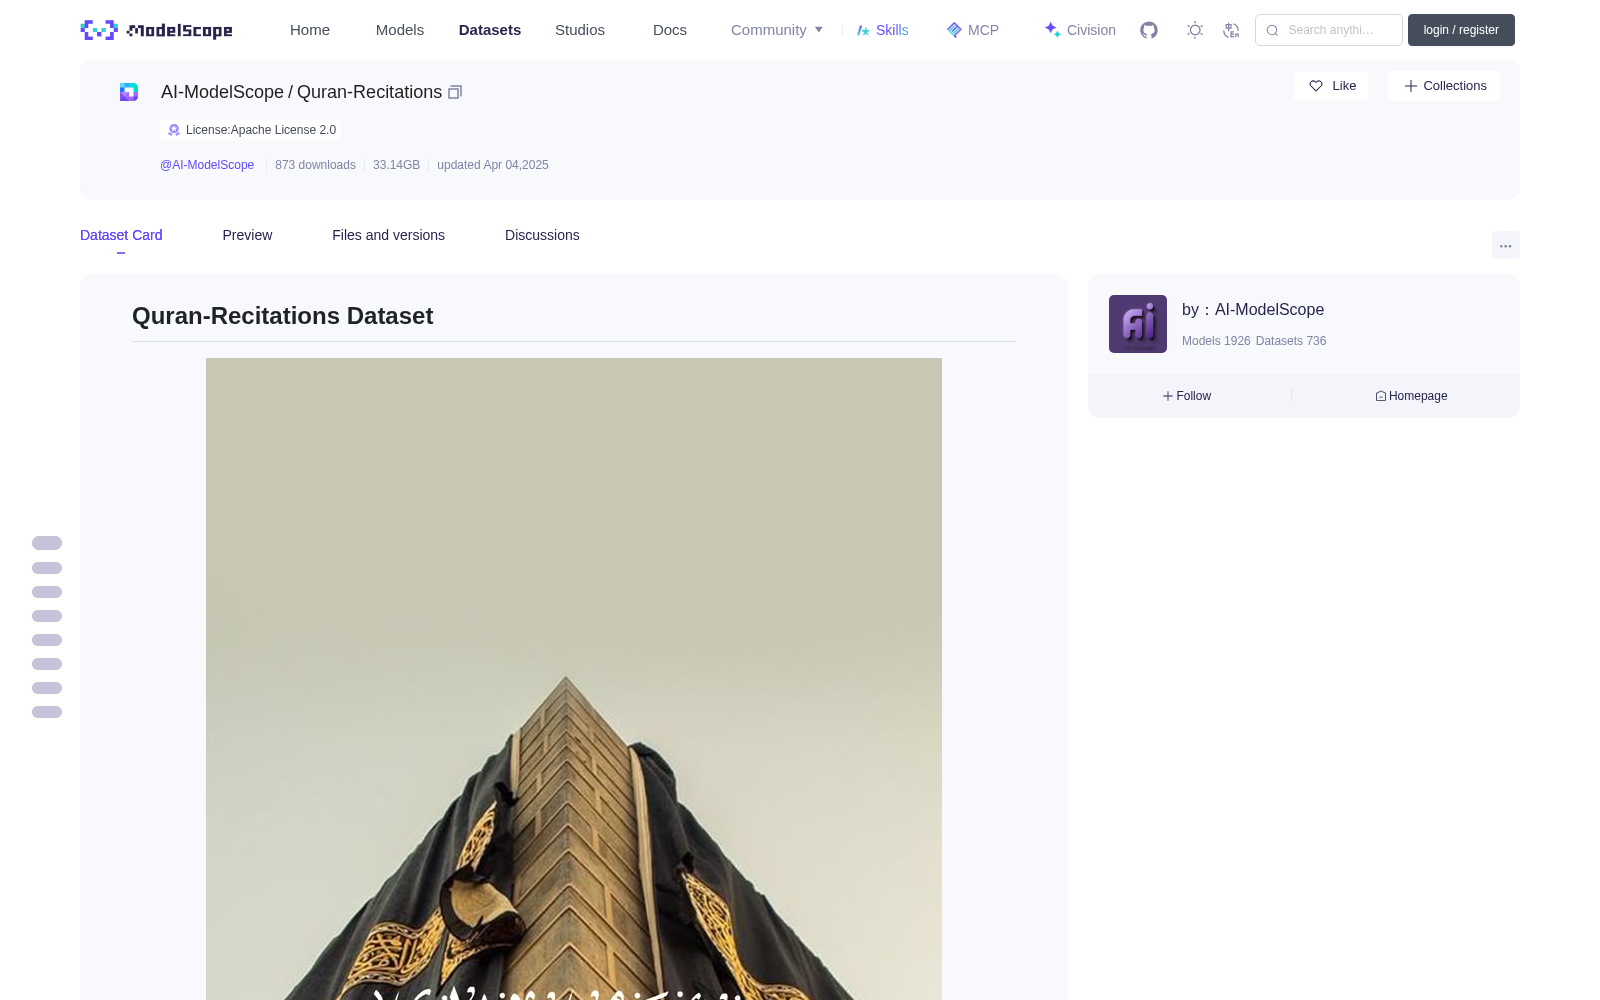Select the Dataset Card tab
The image size is (1600, 1000).
(x=121, y=235)
